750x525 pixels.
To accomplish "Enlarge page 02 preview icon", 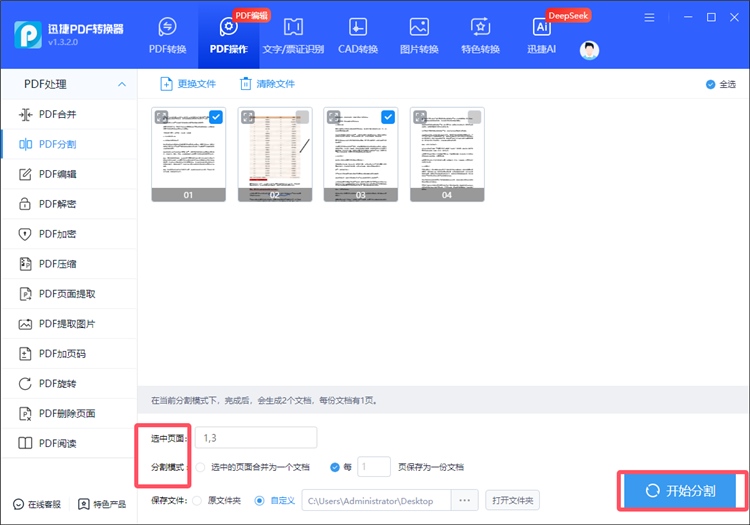I will [x=248, y=117].
